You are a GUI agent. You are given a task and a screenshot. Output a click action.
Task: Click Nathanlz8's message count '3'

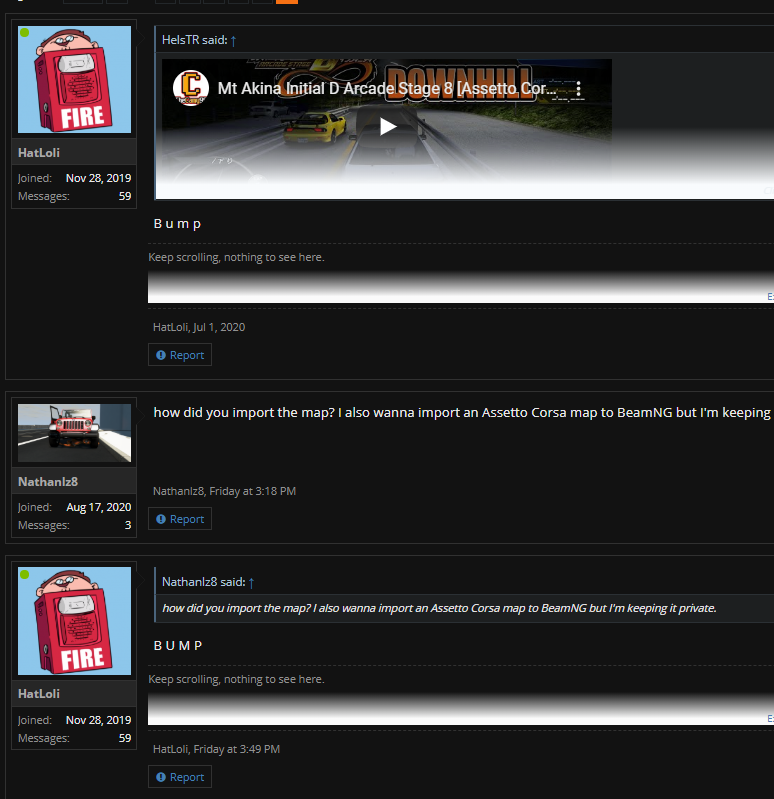(128, 525)
